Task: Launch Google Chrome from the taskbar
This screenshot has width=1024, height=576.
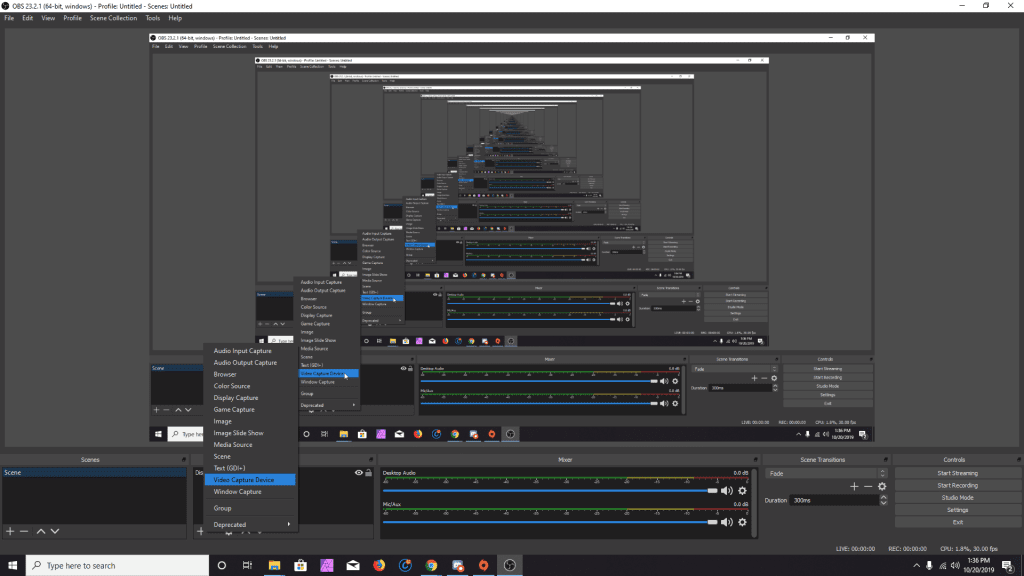Action: pos(431,565)
